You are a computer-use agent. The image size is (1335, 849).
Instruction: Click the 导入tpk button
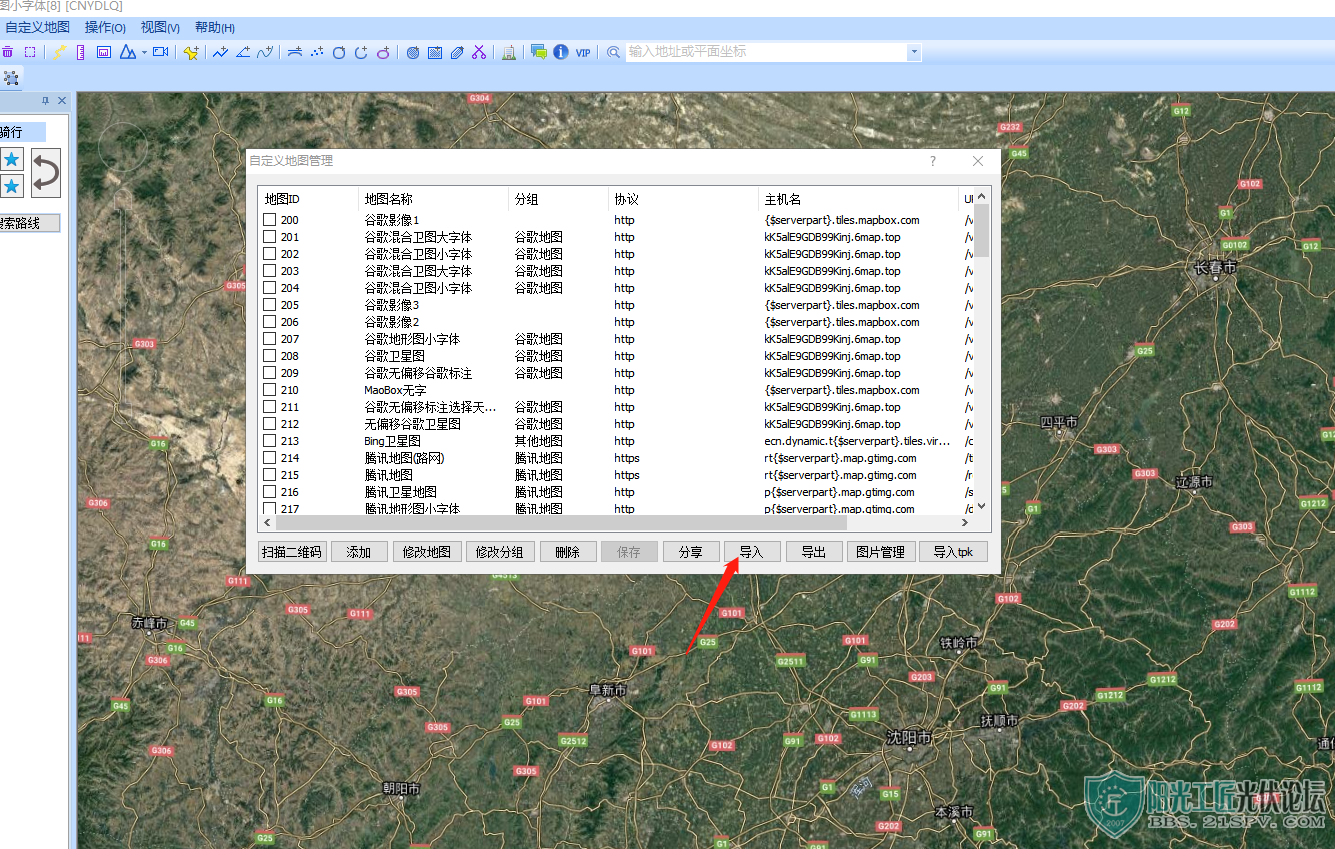[953, 552]
